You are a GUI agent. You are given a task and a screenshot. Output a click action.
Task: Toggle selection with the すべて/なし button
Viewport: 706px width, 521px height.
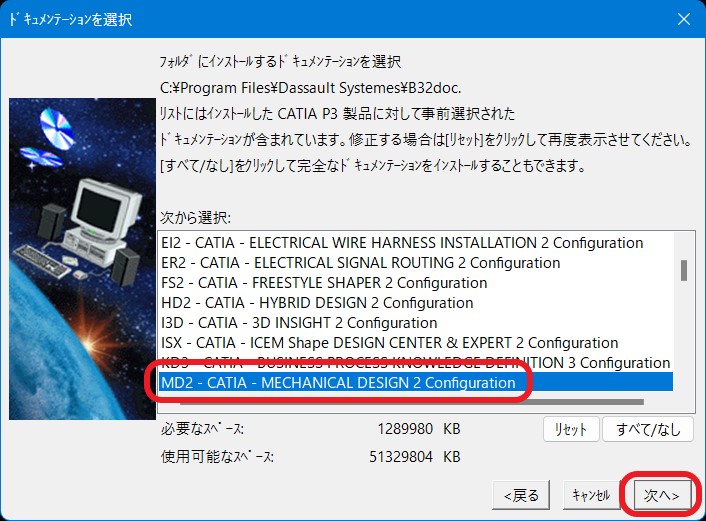tap(648, 429)
